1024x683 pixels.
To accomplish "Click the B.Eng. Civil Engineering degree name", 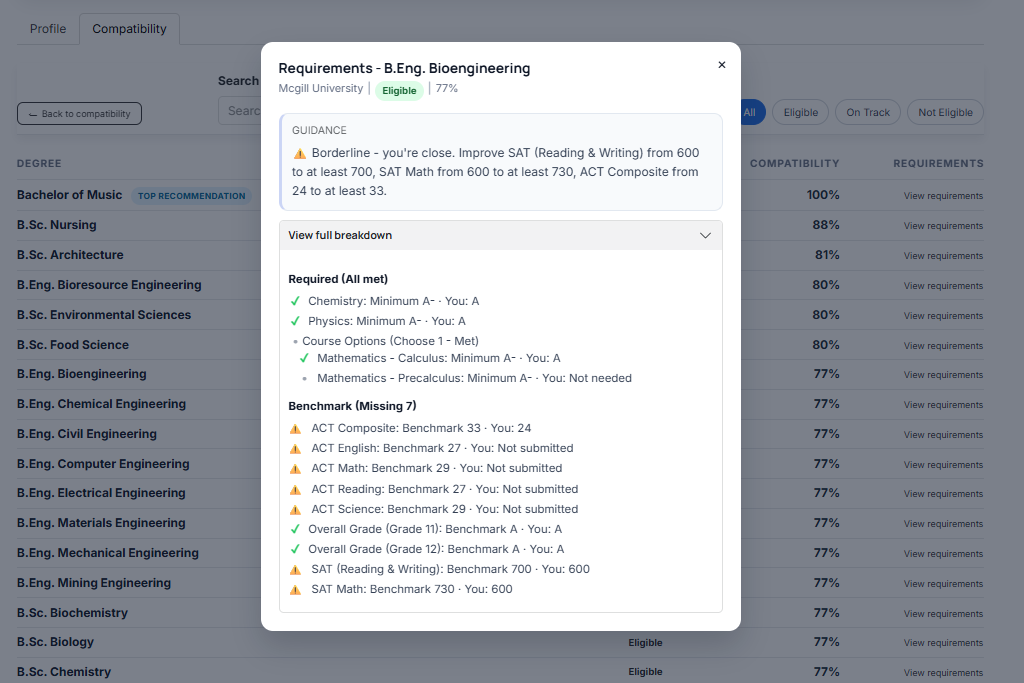I will (x=87, y=434).
